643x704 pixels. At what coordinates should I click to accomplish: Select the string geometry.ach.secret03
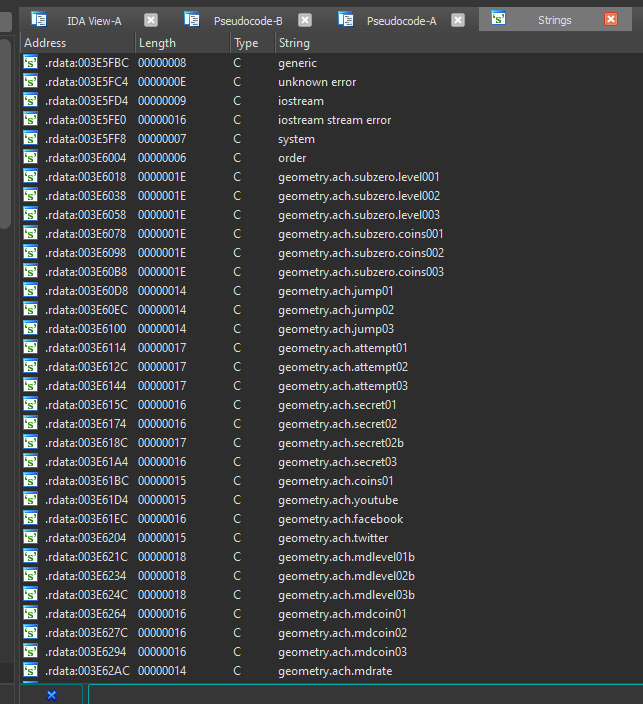(x=337, y=462)
